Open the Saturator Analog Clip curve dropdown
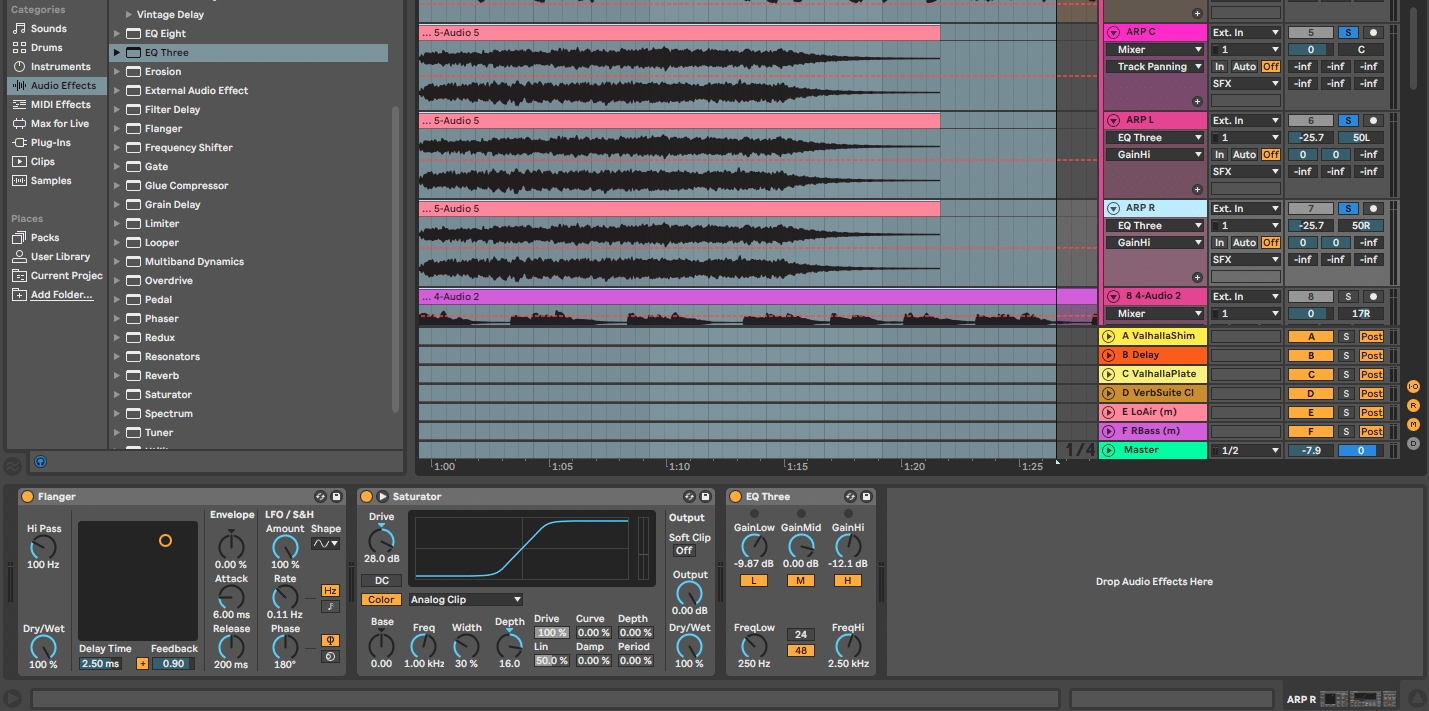Image resolution: width=1429 pixels, height=711 pixels. tap(465, 600)
